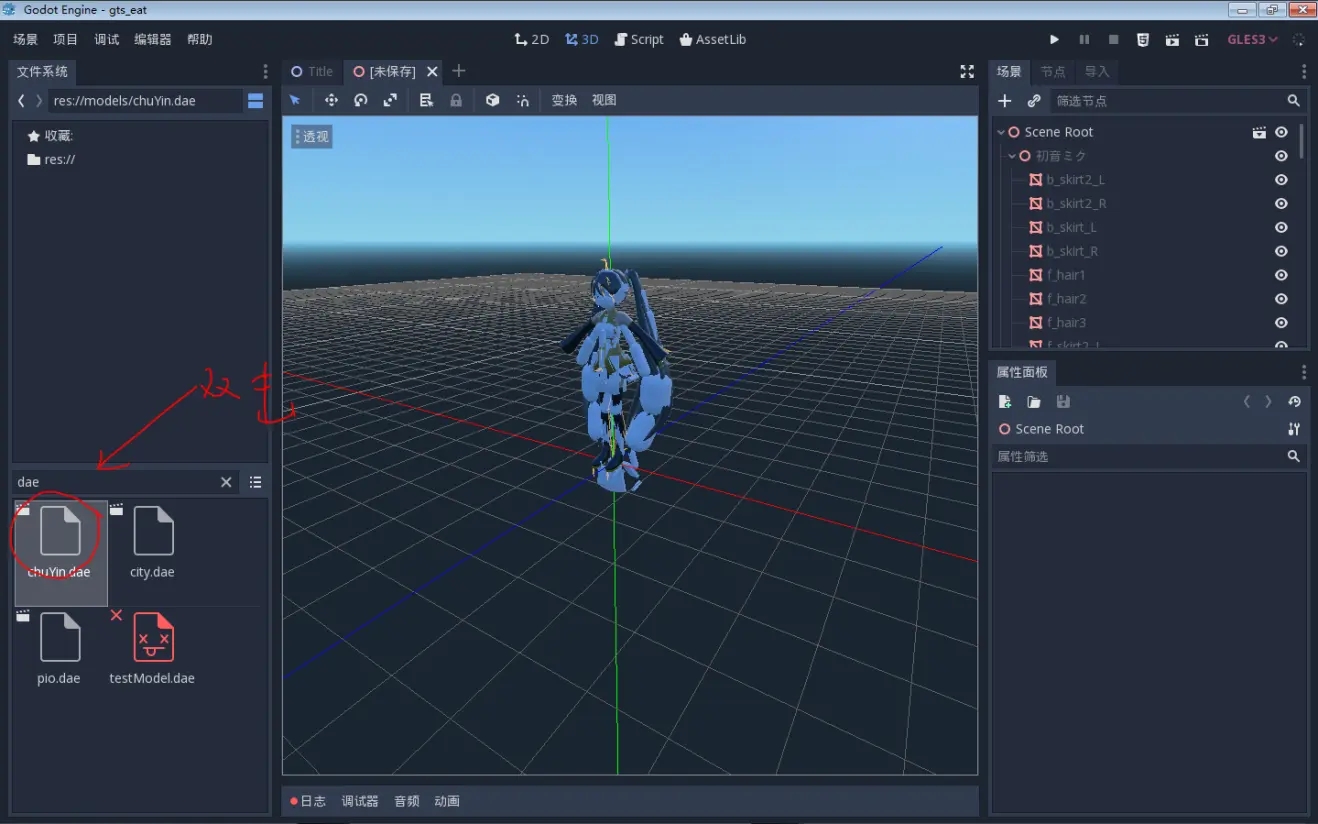
Task: Click the Play project button
Action: tap(1054, 40)
